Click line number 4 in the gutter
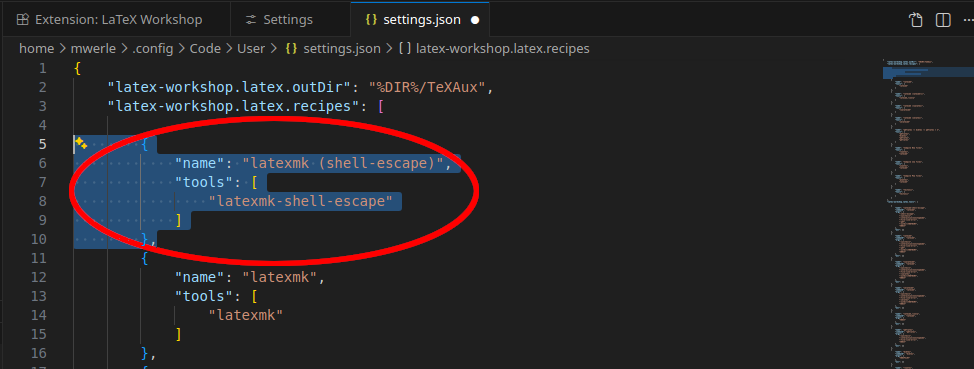This screenshot has height=369, width=974. (42, 125)
